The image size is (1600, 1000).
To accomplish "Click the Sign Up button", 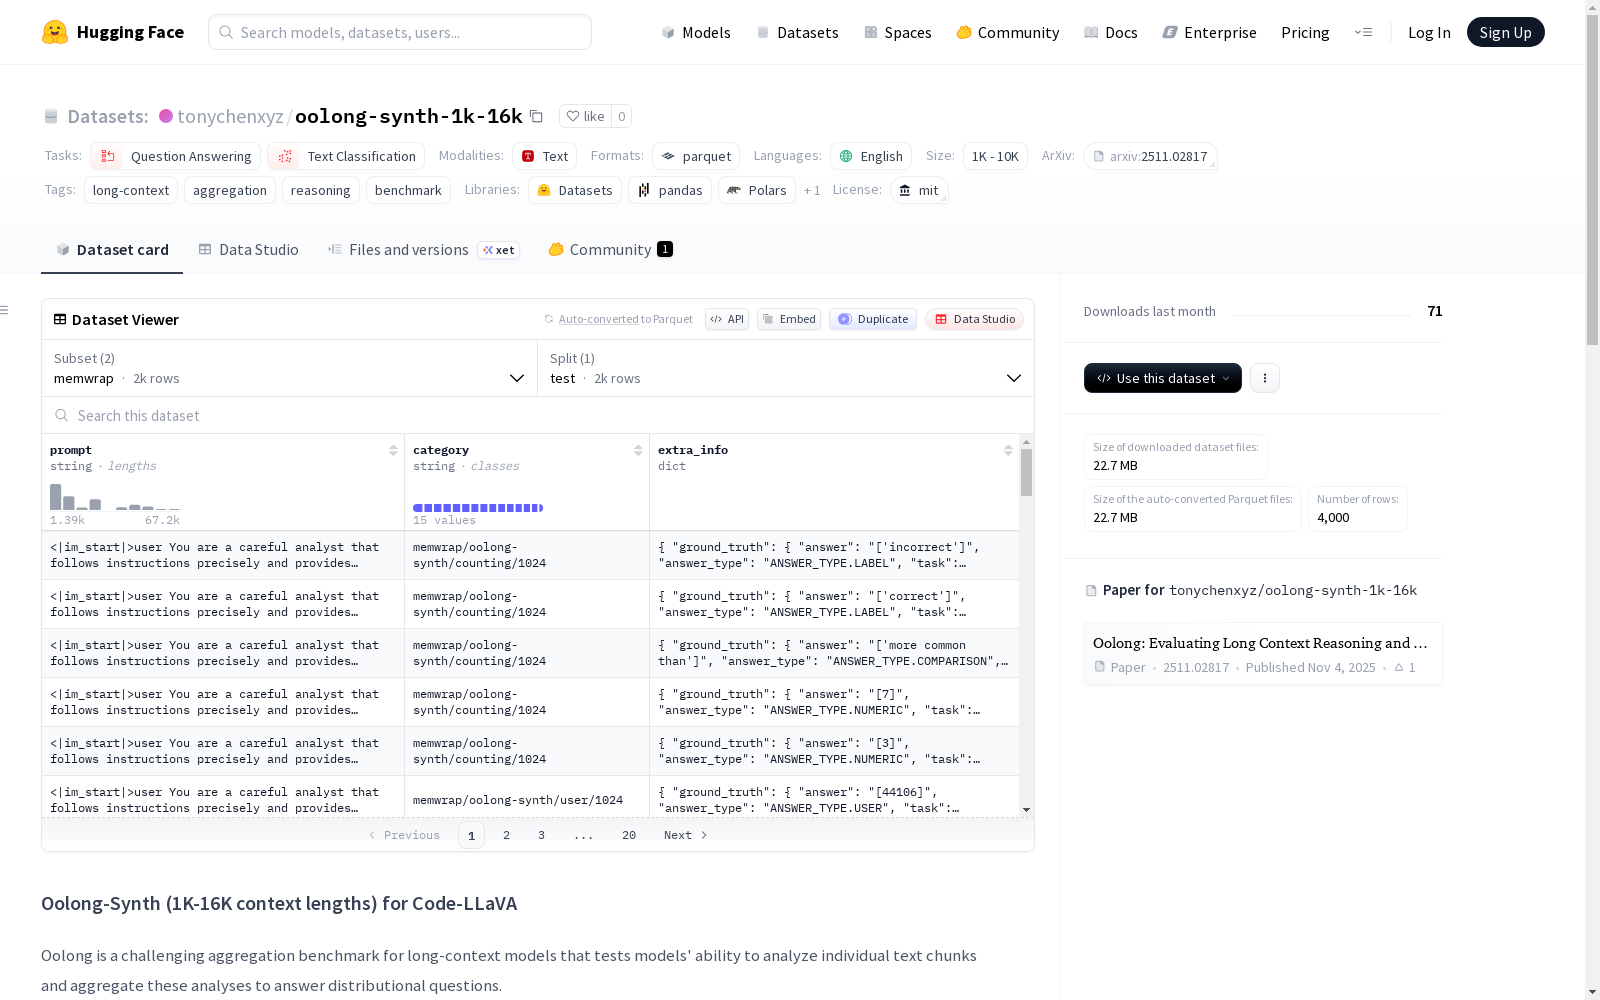I will pyautogui.click(x=1506, y=32).
